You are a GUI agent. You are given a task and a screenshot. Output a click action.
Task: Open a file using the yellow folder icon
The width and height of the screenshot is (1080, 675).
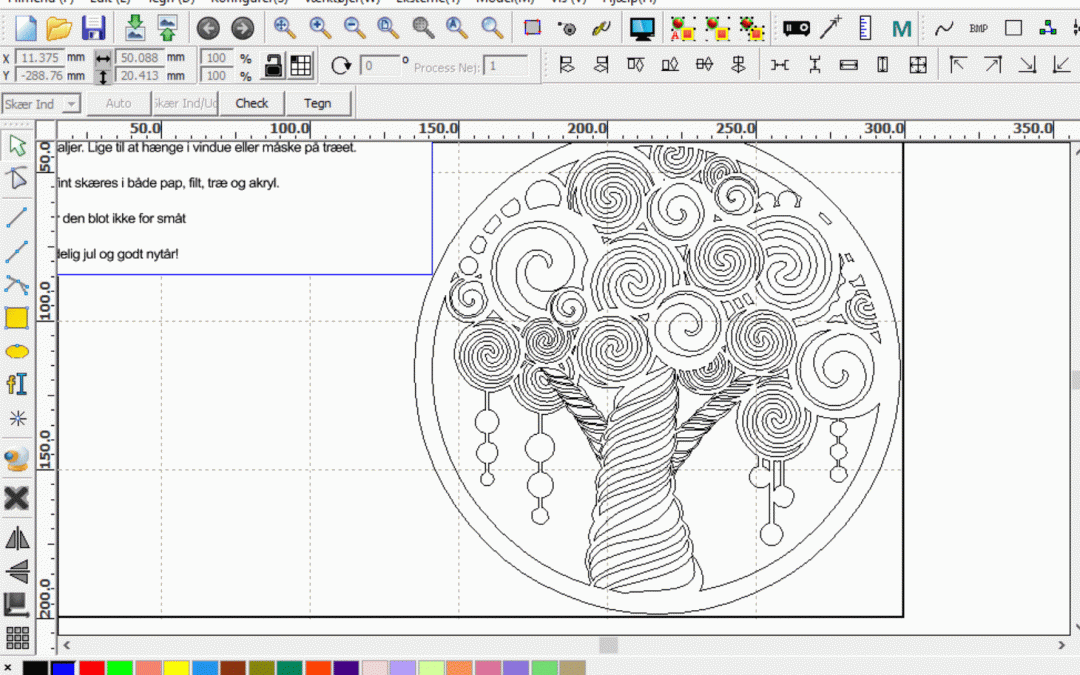59,28
